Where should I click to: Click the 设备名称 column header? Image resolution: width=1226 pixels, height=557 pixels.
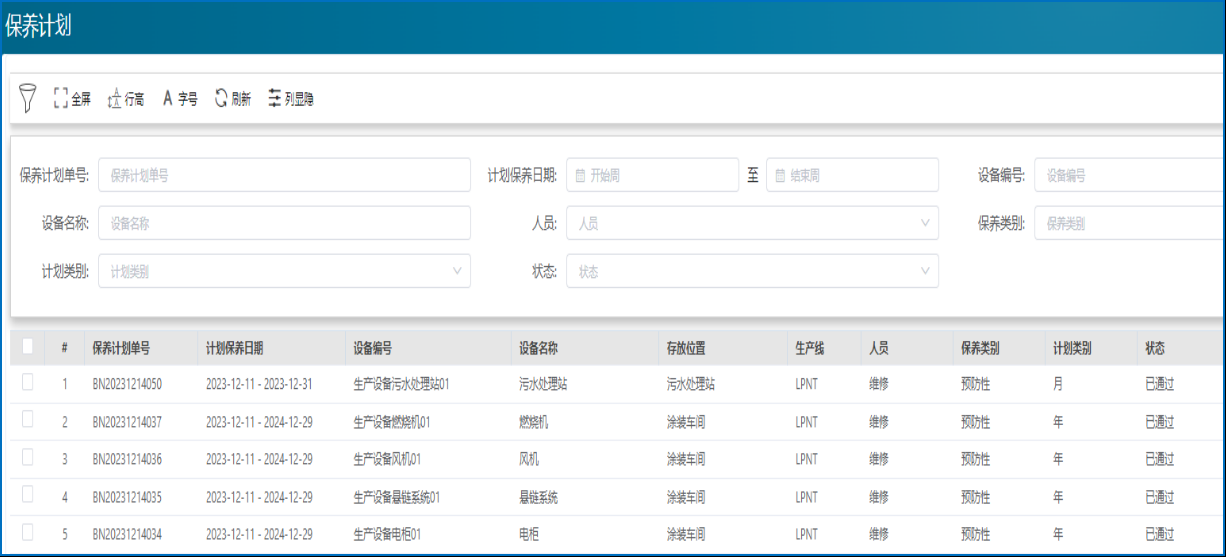538,349
